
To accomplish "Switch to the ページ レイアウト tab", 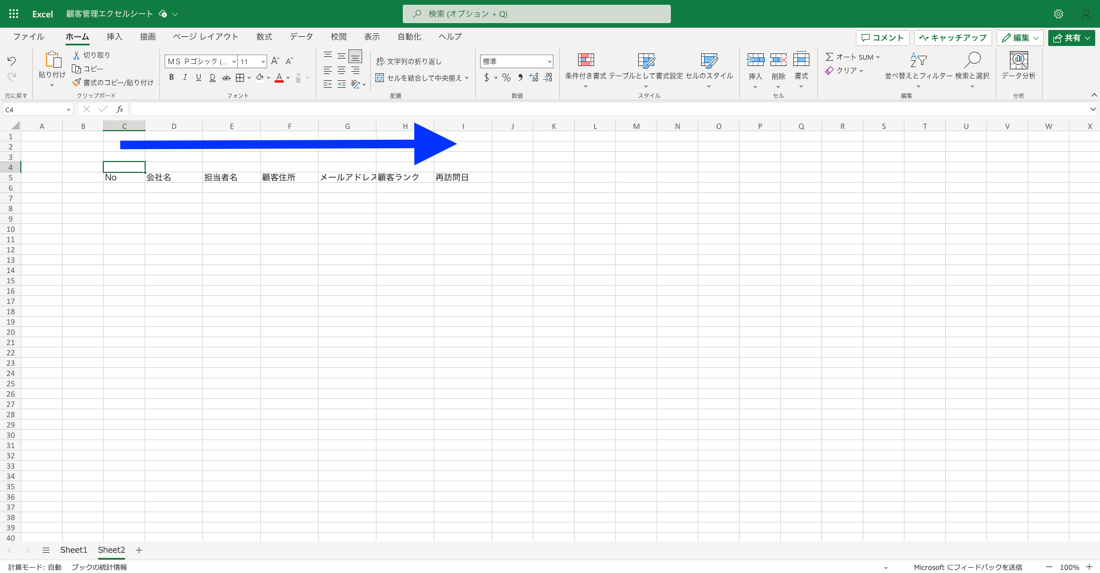I will (206, 36).
